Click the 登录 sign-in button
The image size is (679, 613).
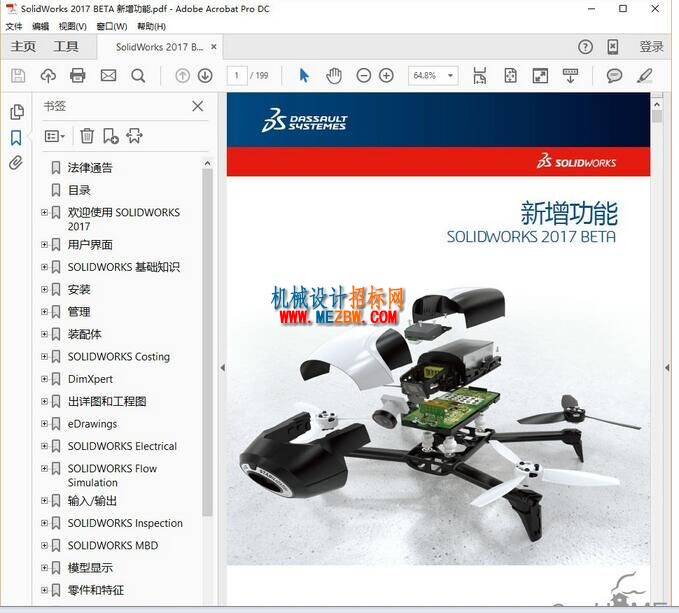651,47
